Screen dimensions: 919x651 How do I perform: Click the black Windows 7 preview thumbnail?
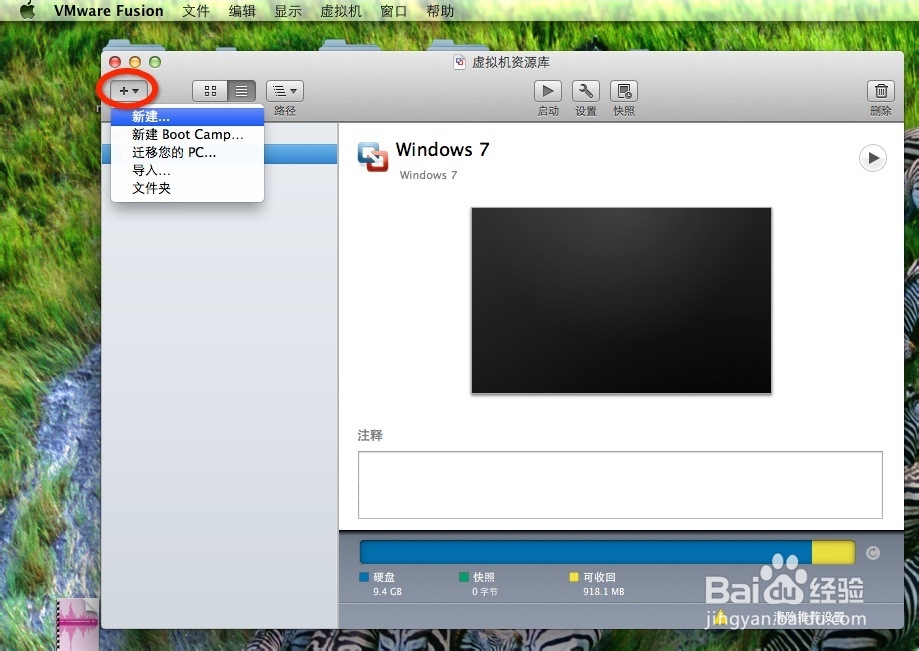click(x=621, y=300)
